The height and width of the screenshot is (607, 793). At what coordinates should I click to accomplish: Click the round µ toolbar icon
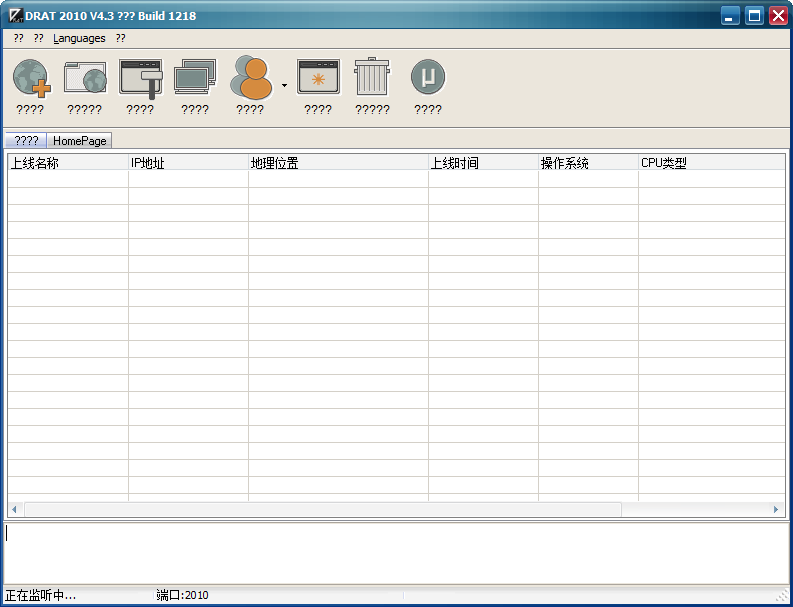[x=428, y=78]
